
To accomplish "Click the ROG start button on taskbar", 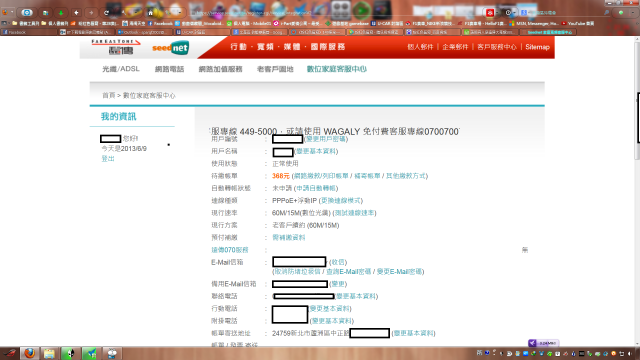I will click(9, 353).
